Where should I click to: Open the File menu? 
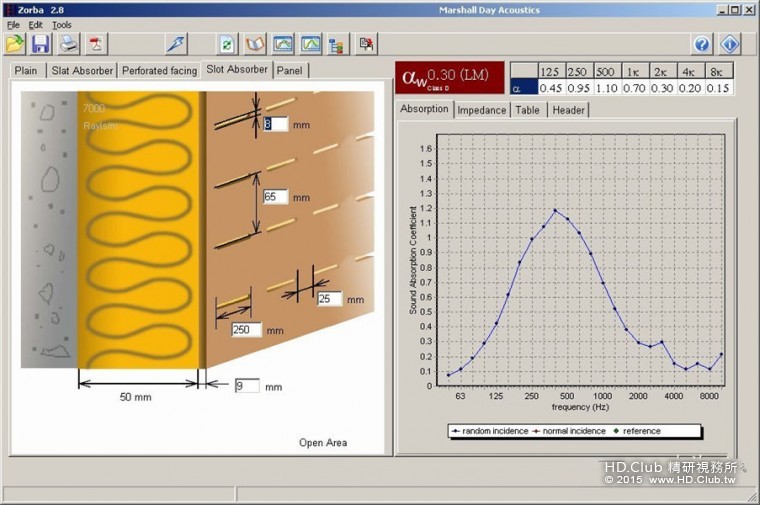[x=13, y=24]
